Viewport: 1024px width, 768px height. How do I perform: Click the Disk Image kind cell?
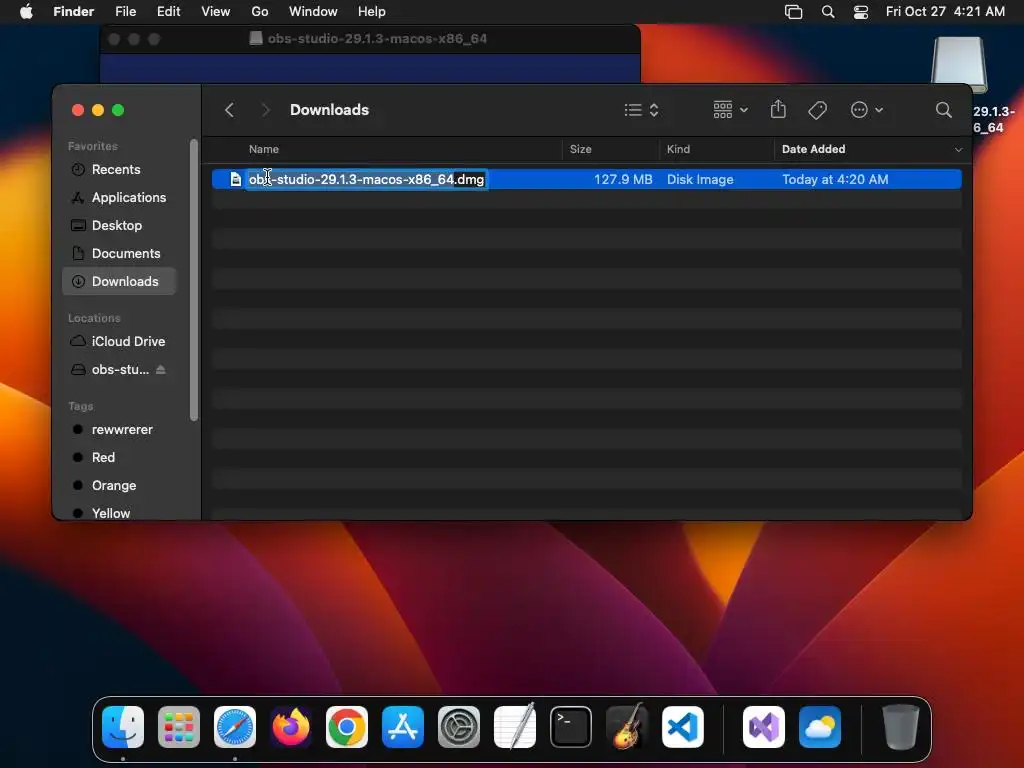(700, 179)
